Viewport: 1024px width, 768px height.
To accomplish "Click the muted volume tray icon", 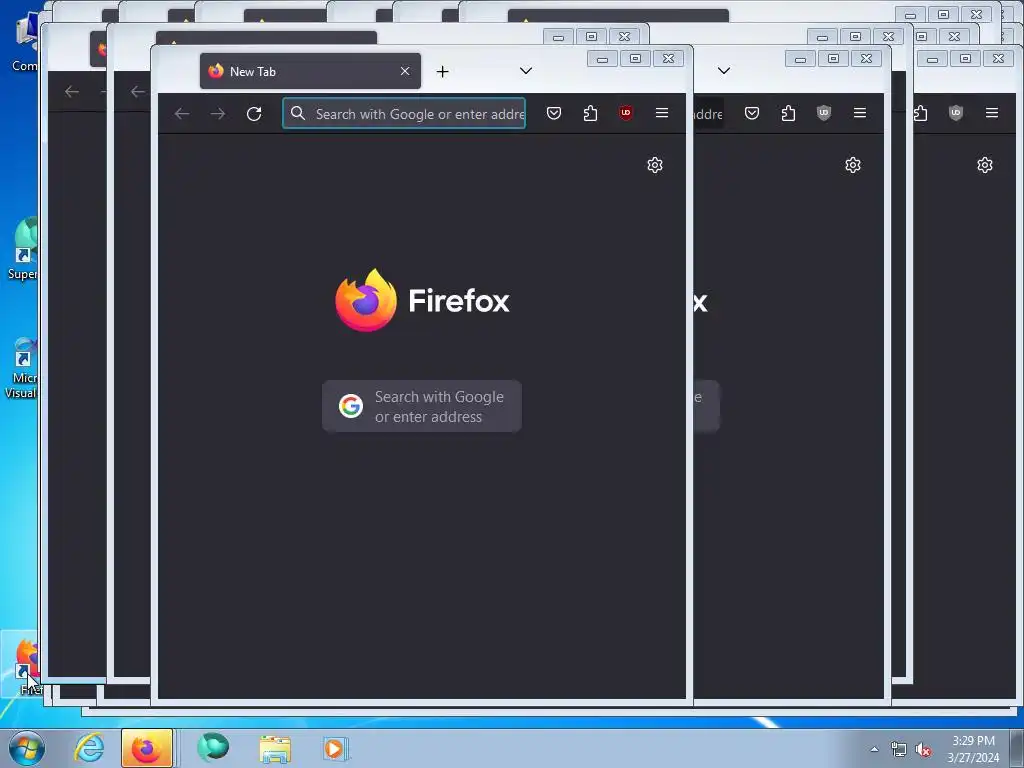I will point(923,750).
